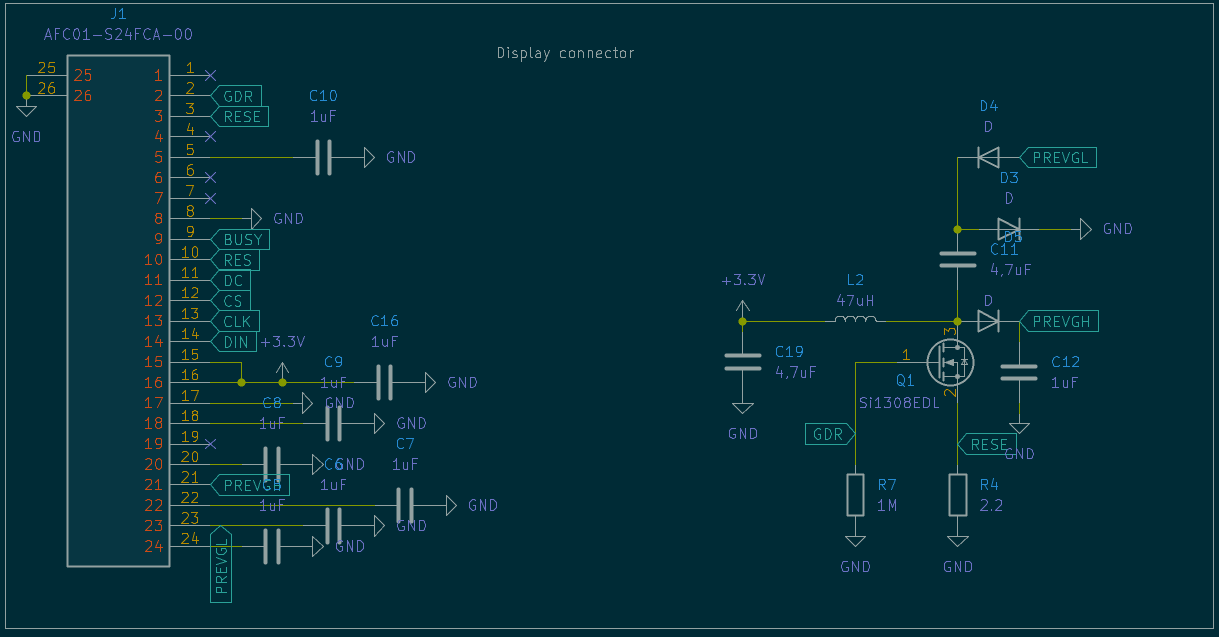Select the BUSY label on pin 9
The image size is (1219, 637).
241,239
